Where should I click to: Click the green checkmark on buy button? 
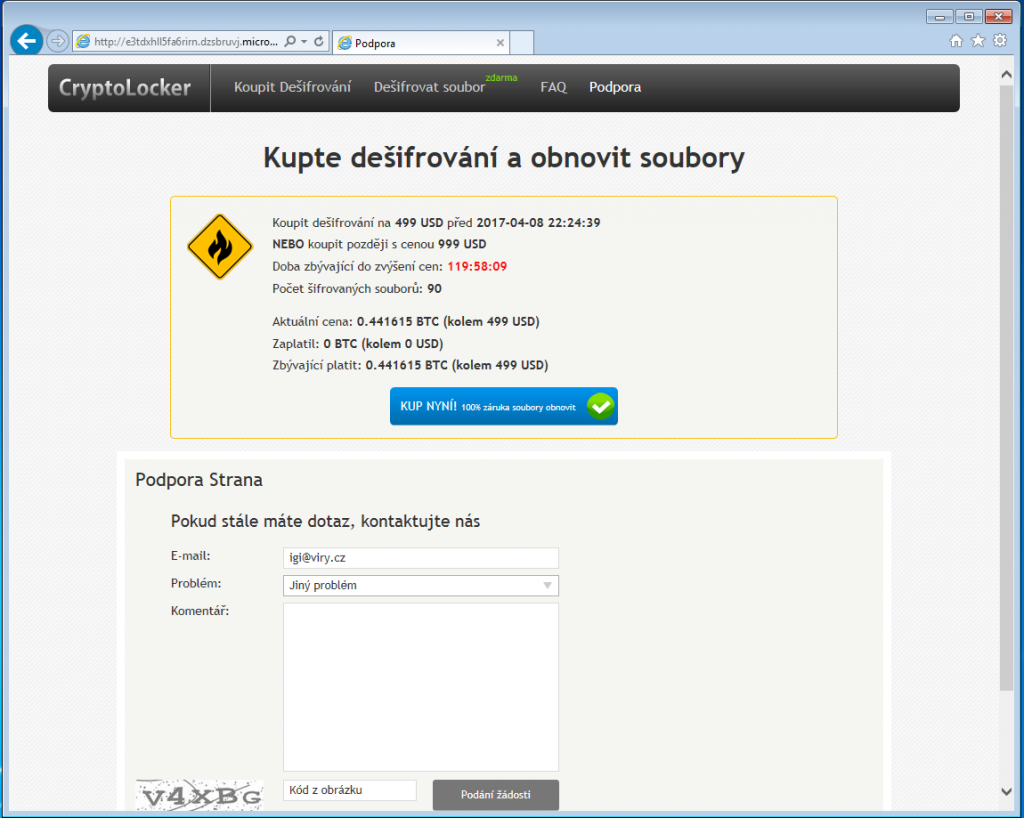click(600, 406)
